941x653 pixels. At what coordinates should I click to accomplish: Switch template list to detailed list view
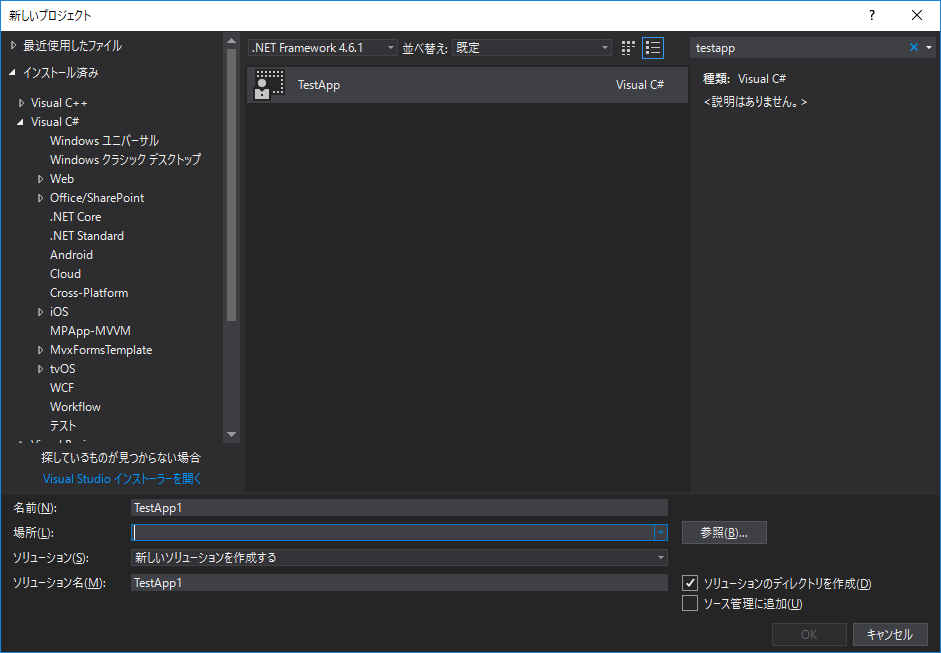(653, 47)
